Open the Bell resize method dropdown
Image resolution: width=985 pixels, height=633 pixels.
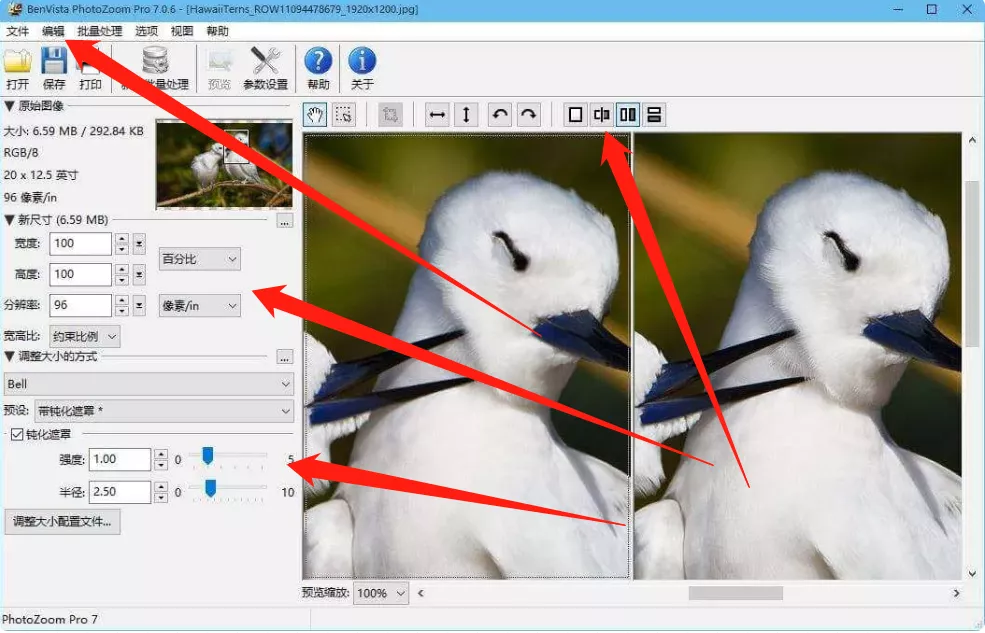click(148, 384)
